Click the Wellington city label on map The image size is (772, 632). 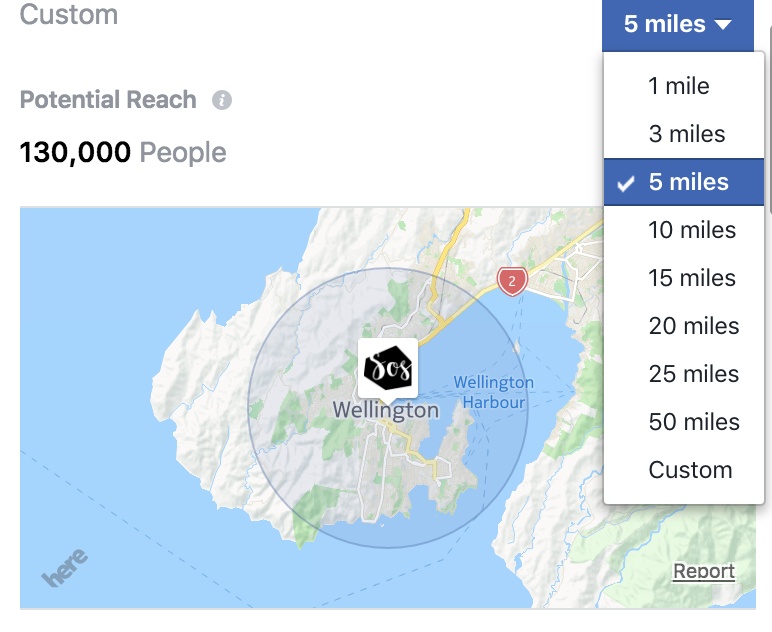[386, 411]
